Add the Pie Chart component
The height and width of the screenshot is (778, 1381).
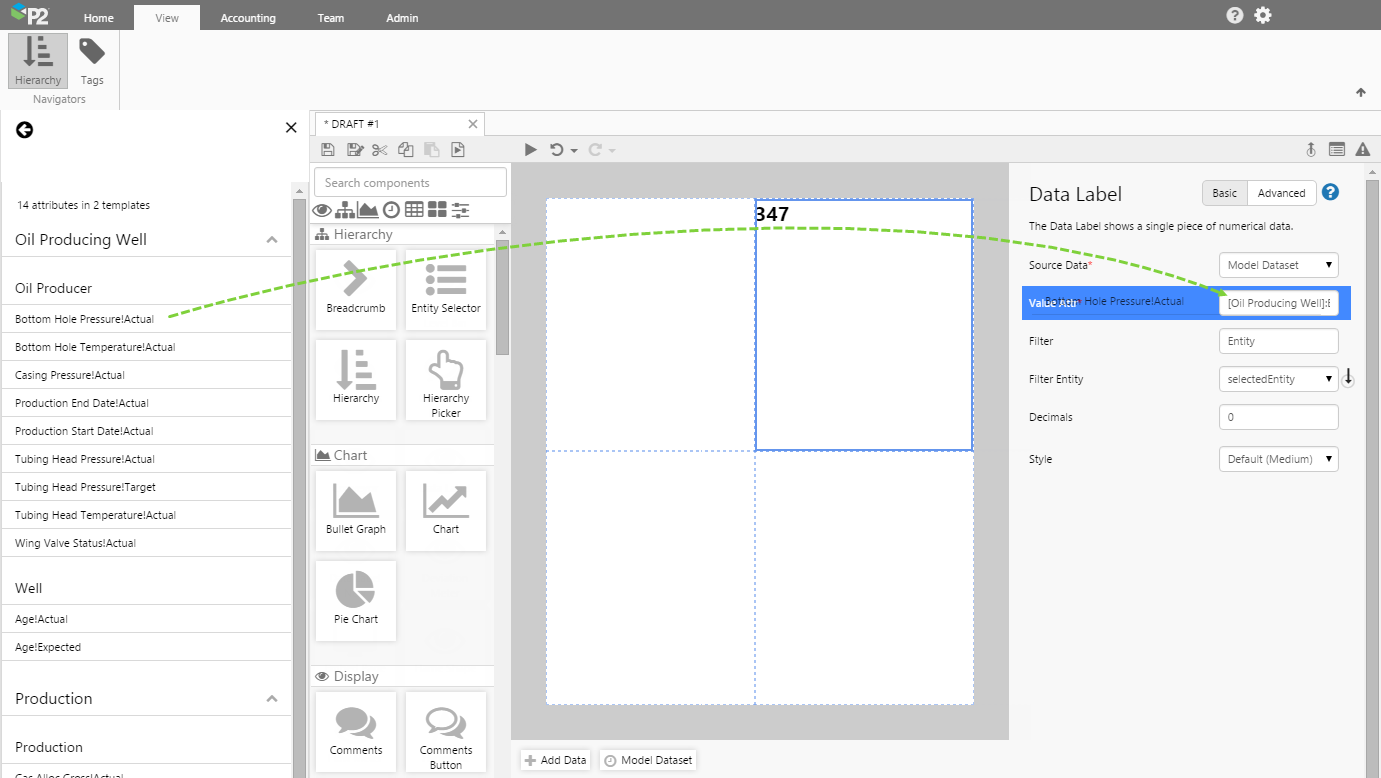(355, 599)
